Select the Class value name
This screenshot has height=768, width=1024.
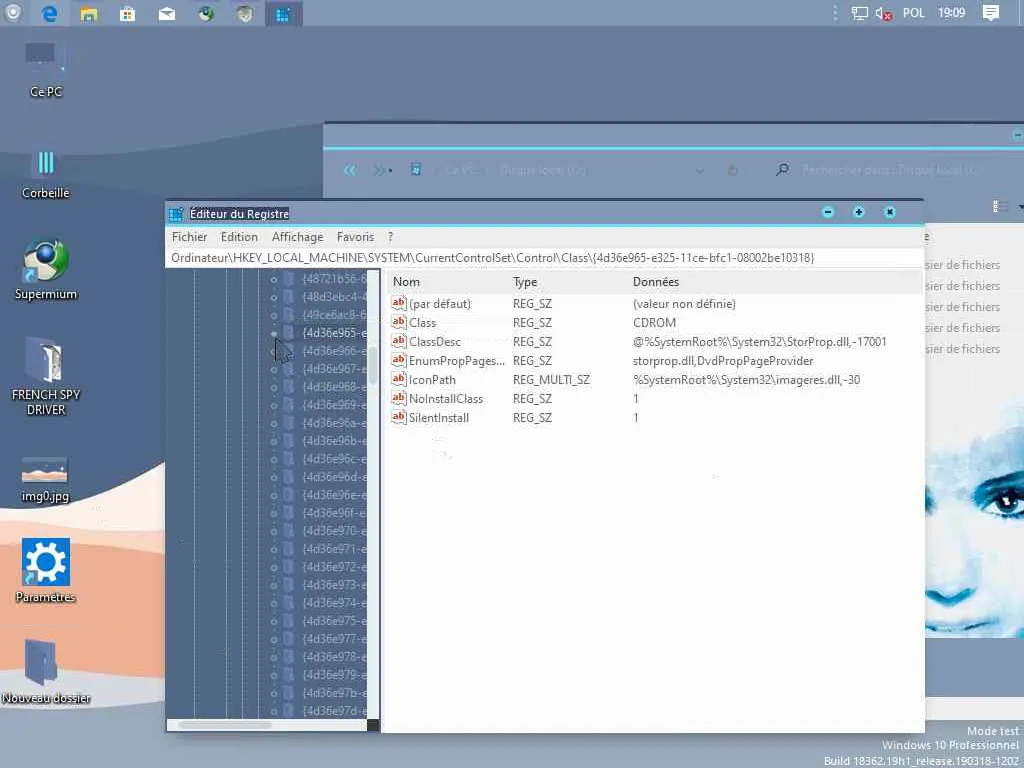pos(423,323)
